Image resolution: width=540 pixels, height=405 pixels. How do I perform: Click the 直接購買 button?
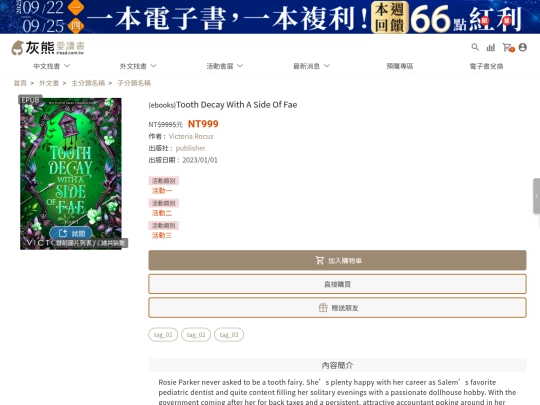[x=337, y=284]
